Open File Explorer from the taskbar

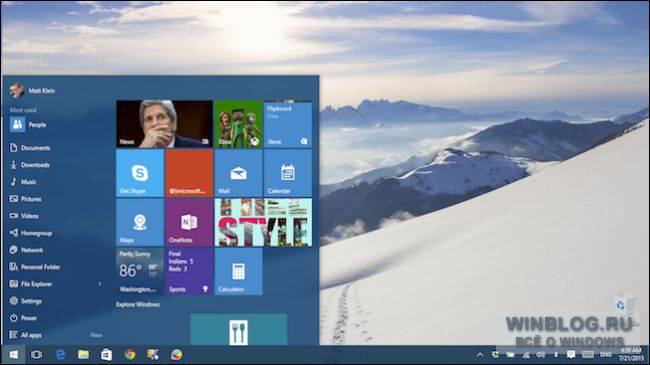[83, 355]
